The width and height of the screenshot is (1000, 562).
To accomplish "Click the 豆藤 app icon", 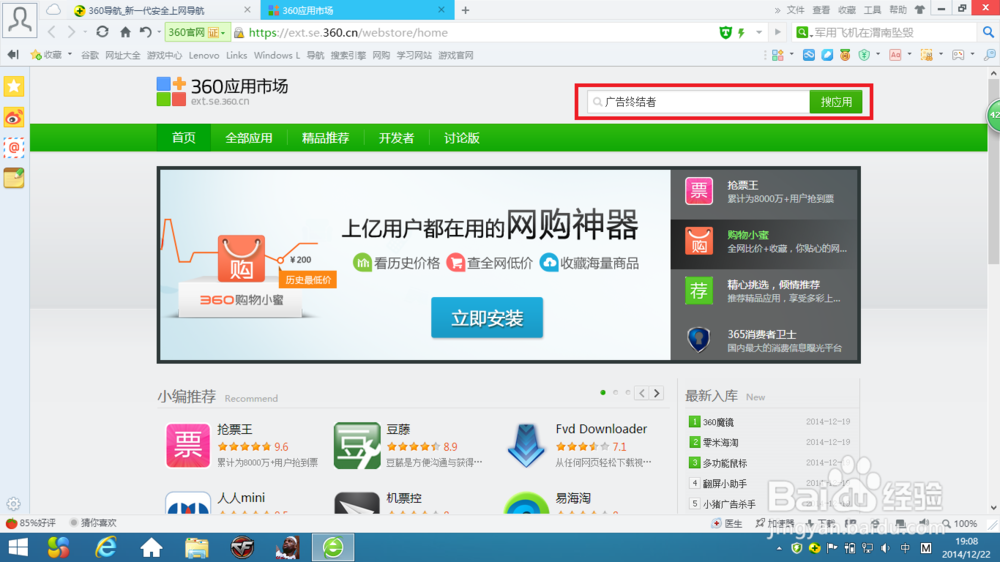I will tap(357, 445).
